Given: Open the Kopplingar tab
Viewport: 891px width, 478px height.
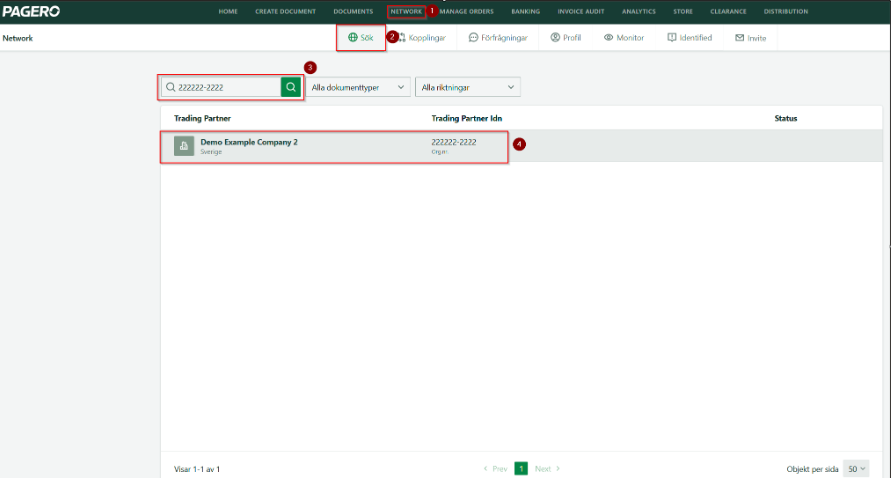Looking at the screenshot, I should [422, 37].
